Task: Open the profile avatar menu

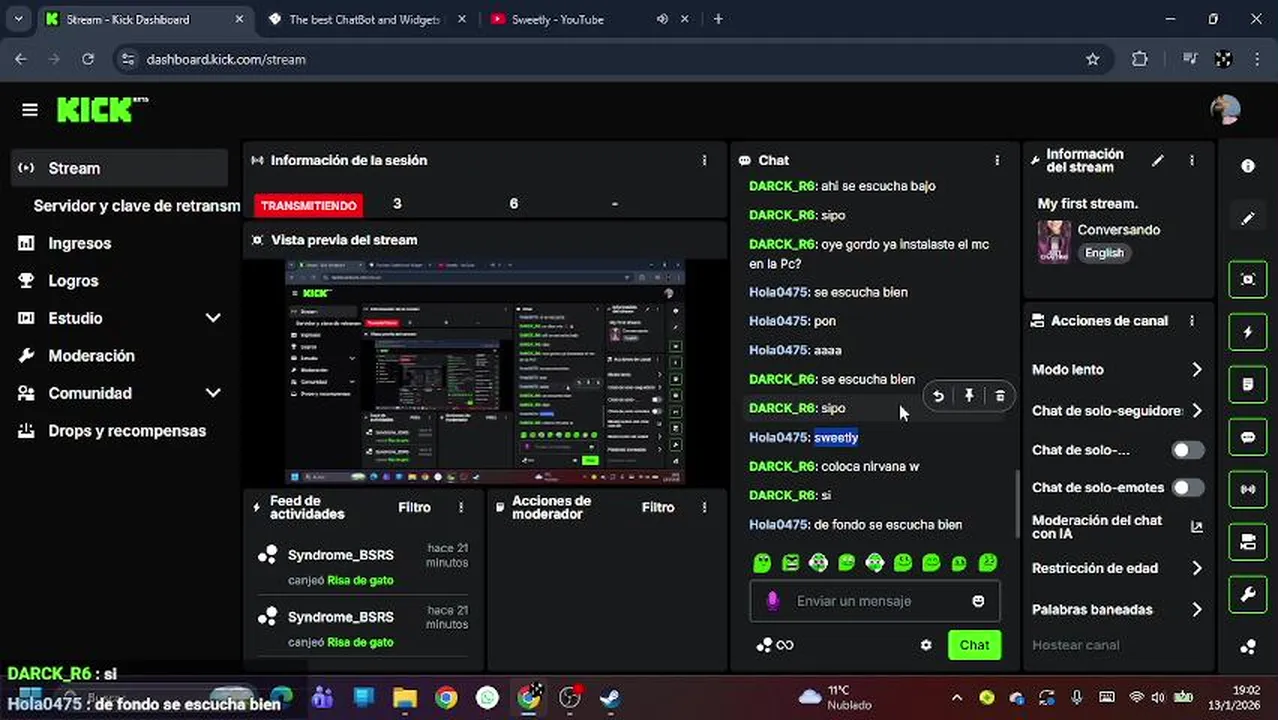Action: pyautogui.click(x=1225, y=110)
